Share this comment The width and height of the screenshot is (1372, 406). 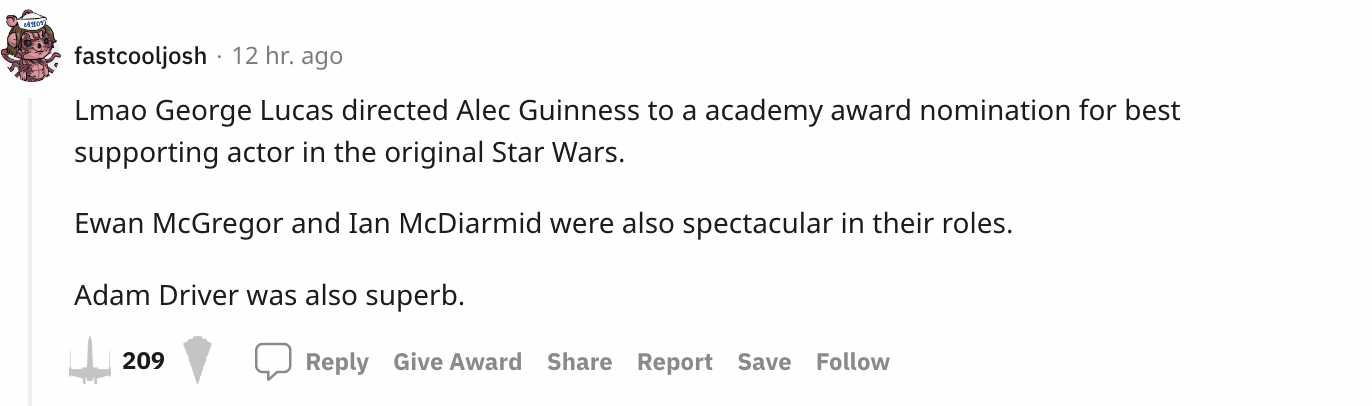579,362
